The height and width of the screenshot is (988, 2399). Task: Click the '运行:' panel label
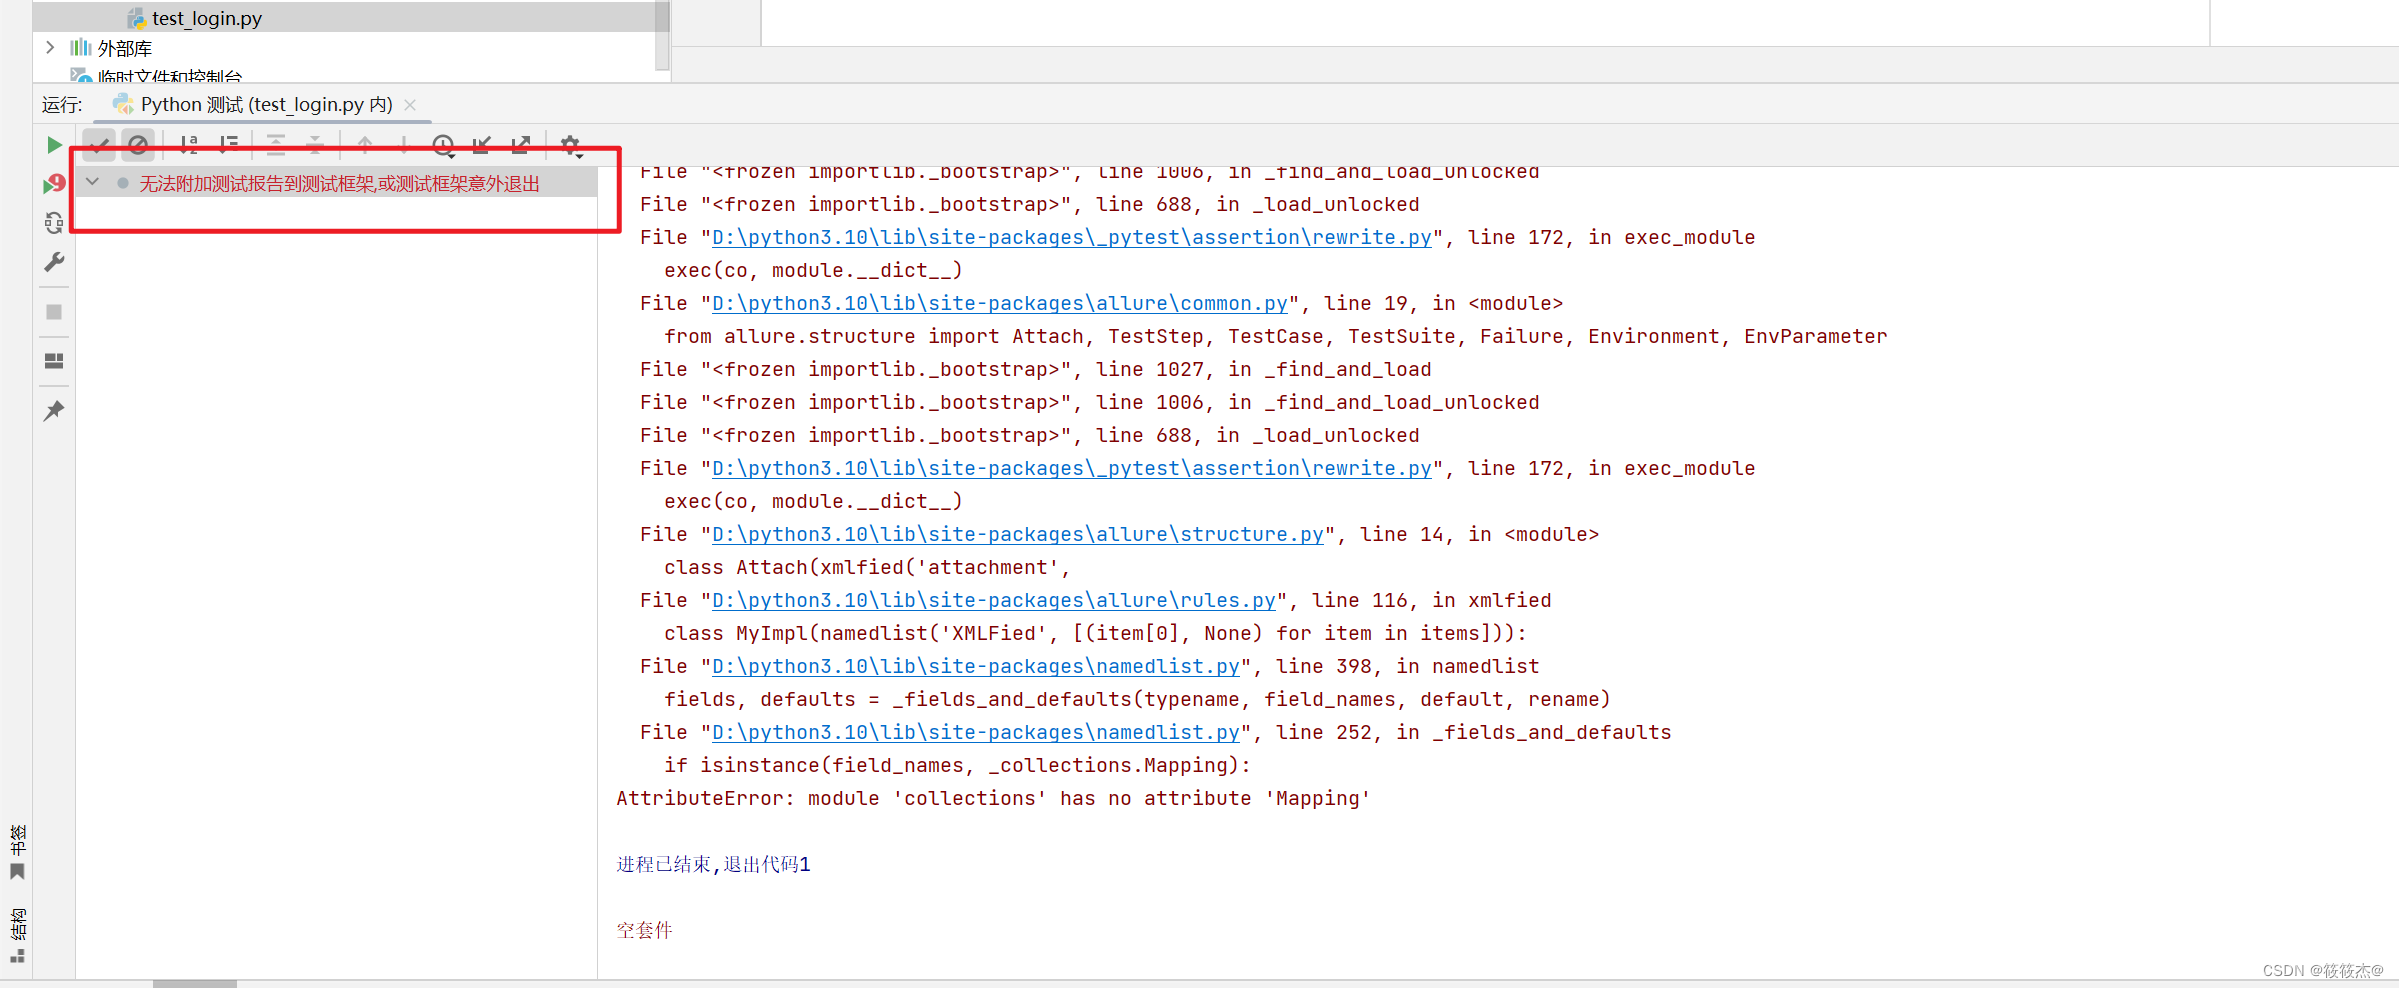click(x=62, y=105)
